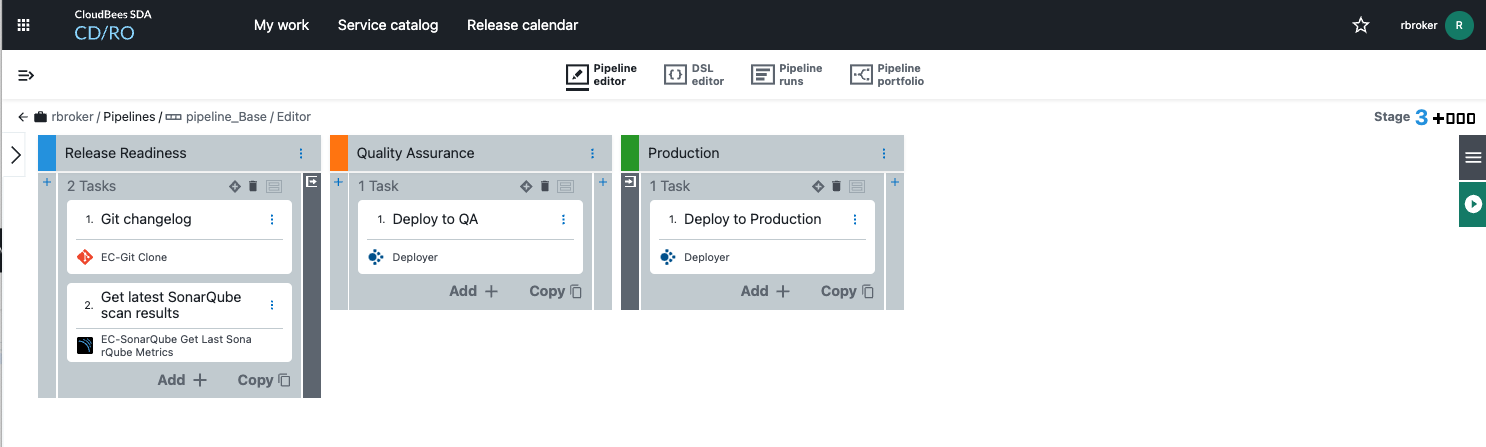Screen dimensions: 1486x447
Task: Click the green run pipeline play button
Action: click(1472, 204)
